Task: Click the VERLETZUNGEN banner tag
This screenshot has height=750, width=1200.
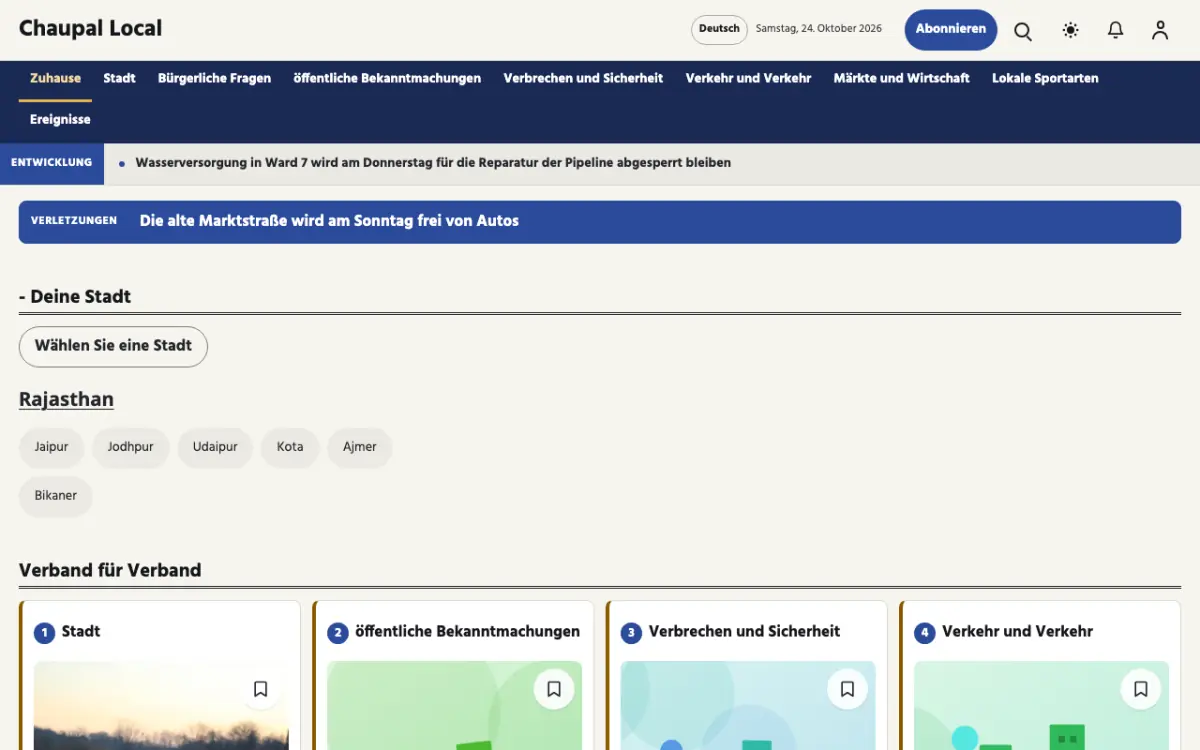Action: point(74,221)
